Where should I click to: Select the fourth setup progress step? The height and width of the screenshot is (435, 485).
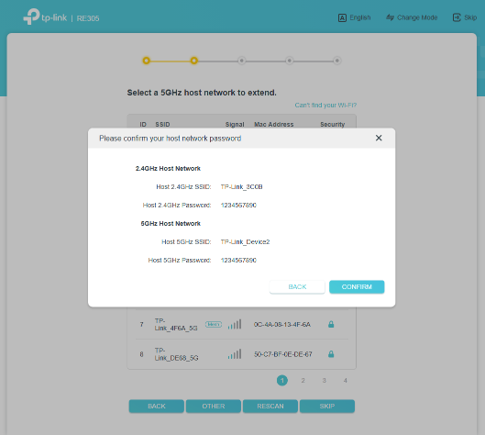click(x=289, y=61)
